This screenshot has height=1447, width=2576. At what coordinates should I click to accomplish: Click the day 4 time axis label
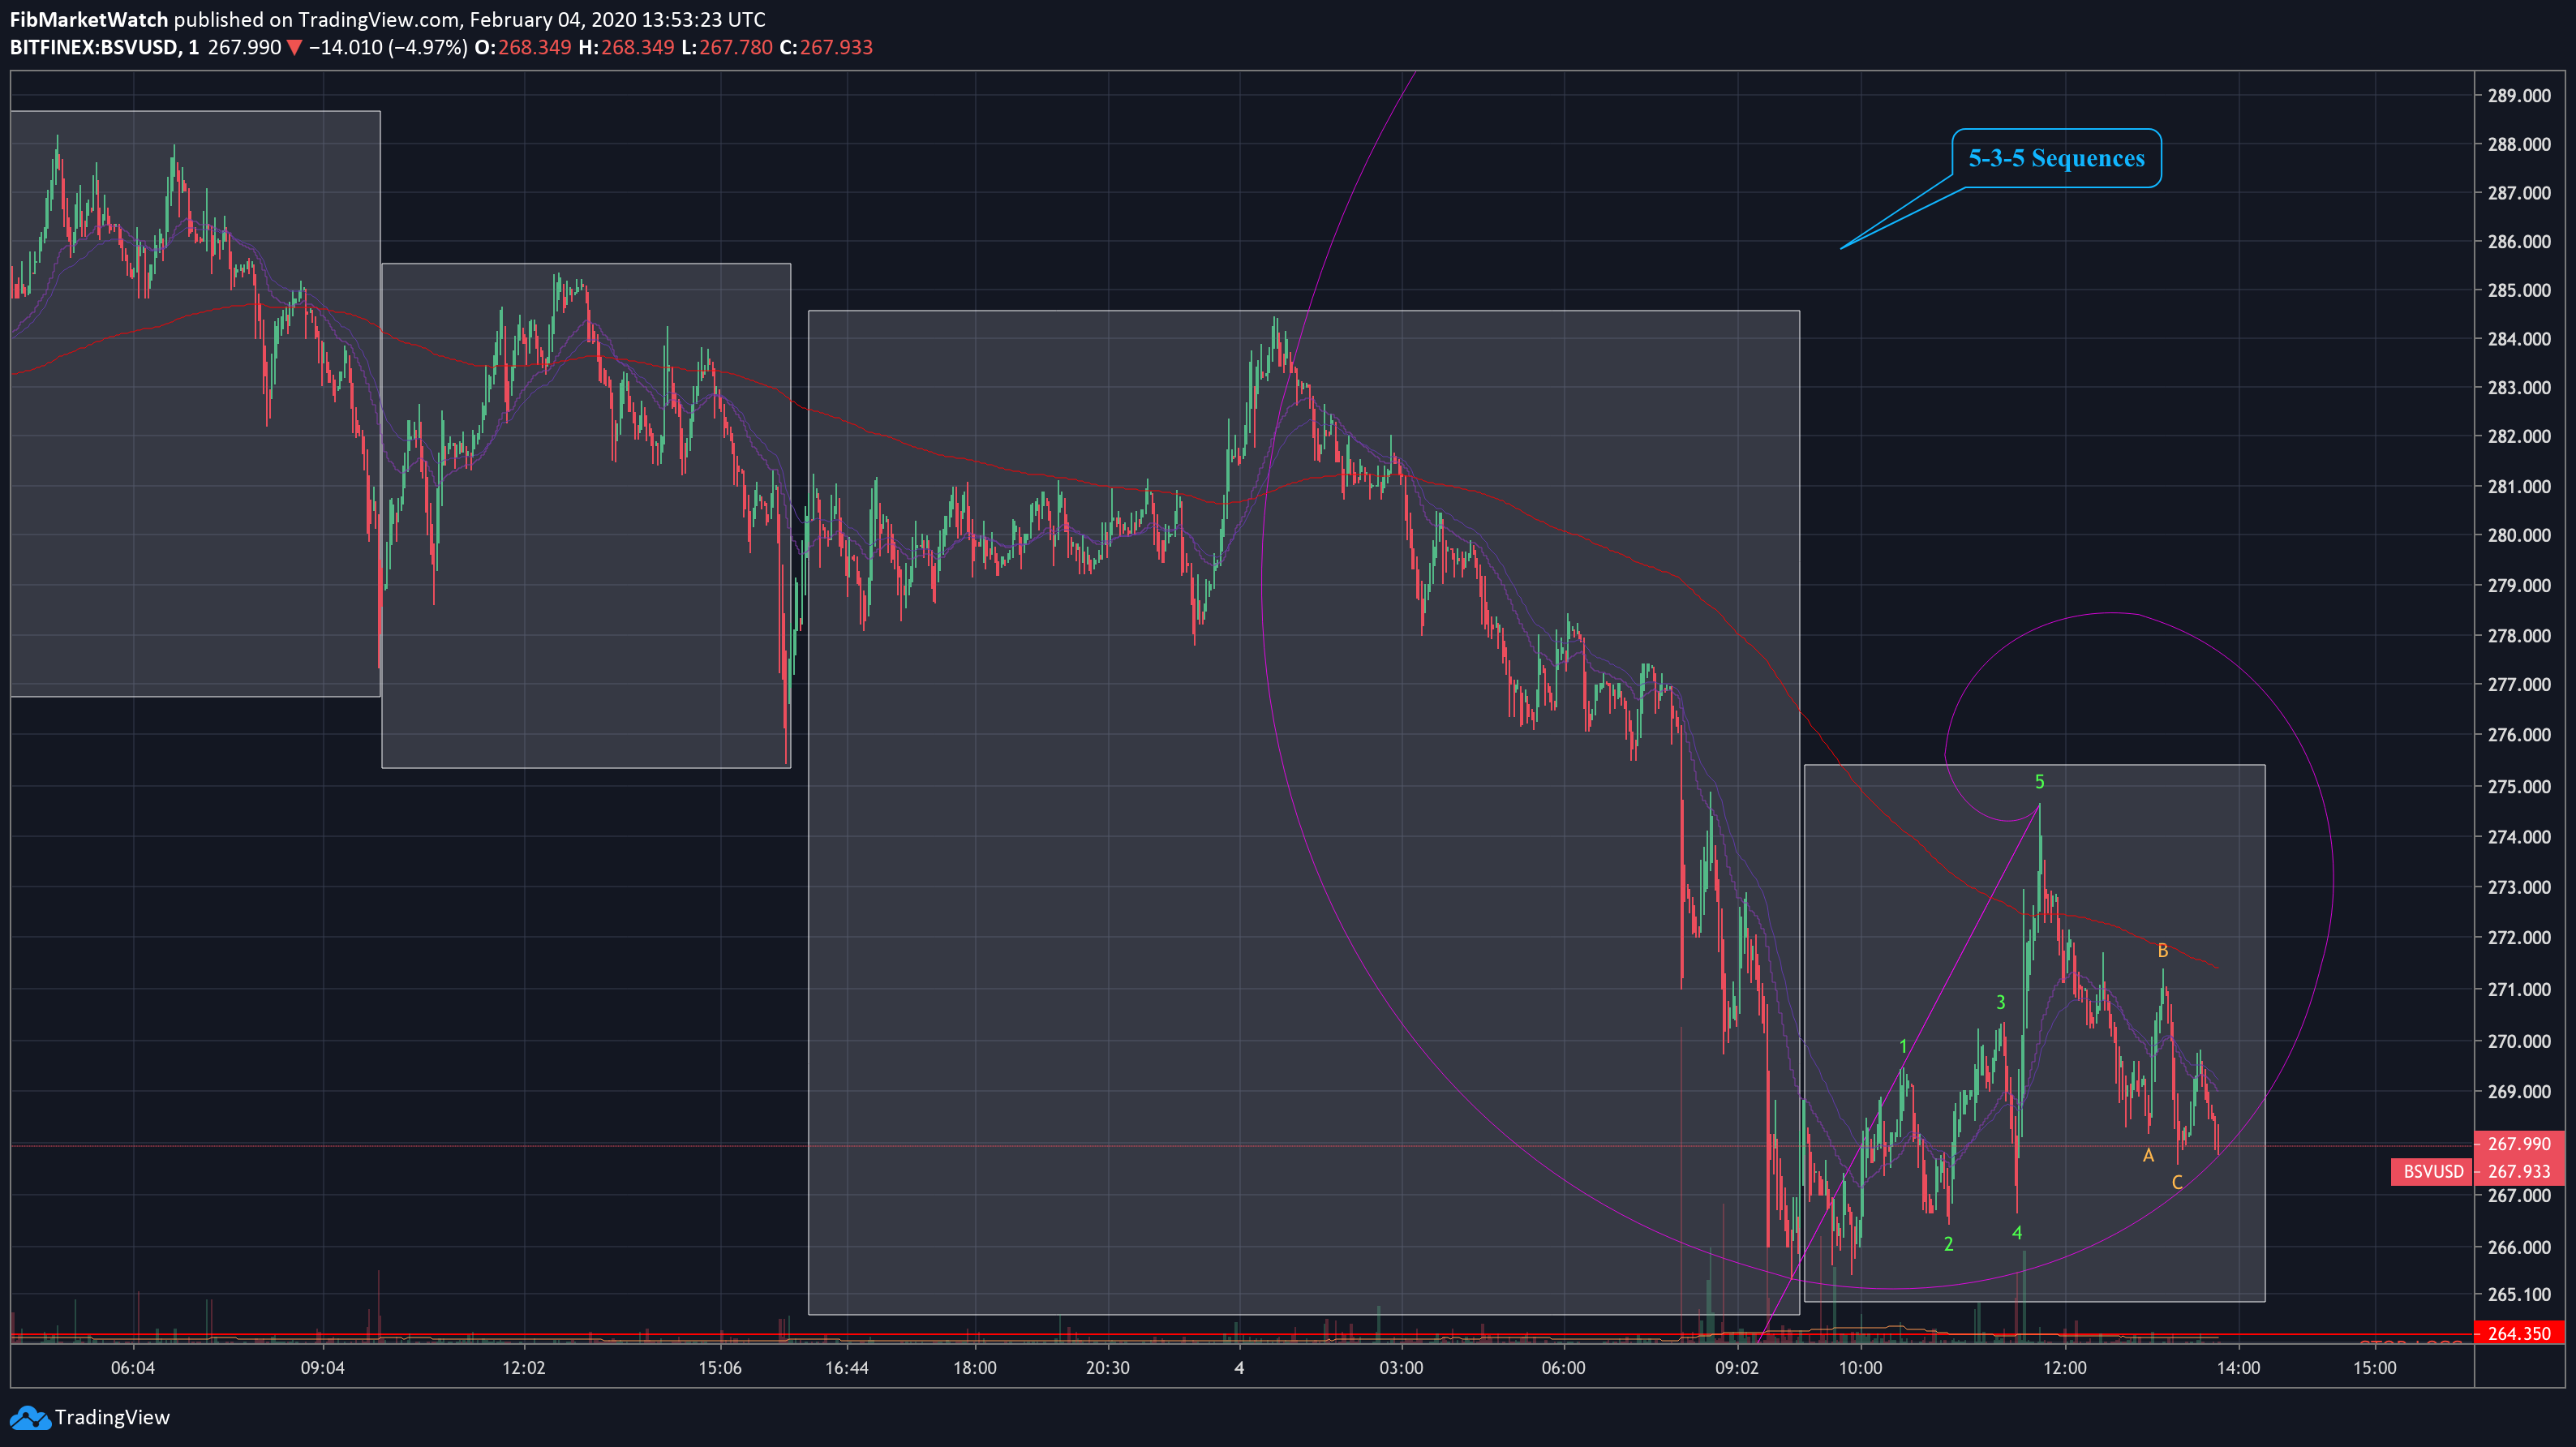[1239, 1367]
